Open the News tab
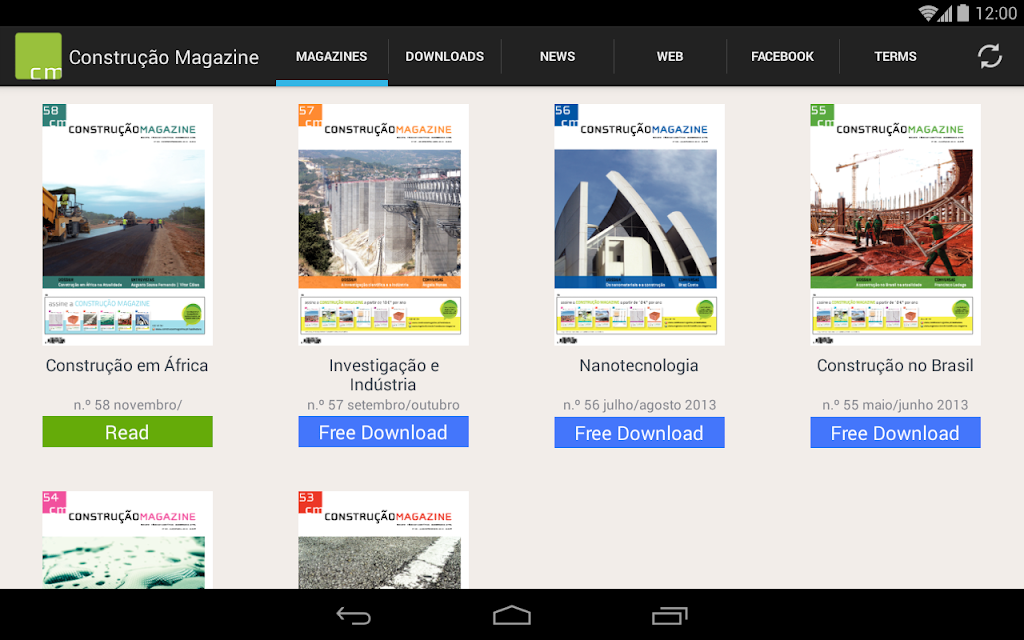The image size is (1024, 640). coord(558,57)
